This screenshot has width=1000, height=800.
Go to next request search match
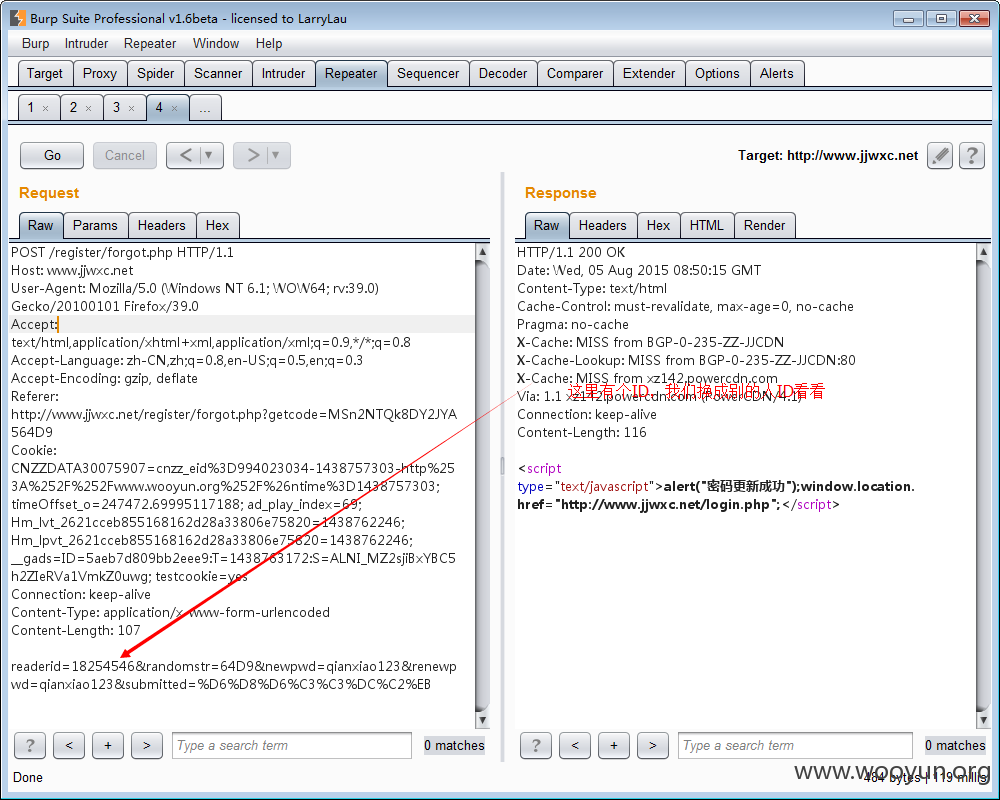(147, 745)
